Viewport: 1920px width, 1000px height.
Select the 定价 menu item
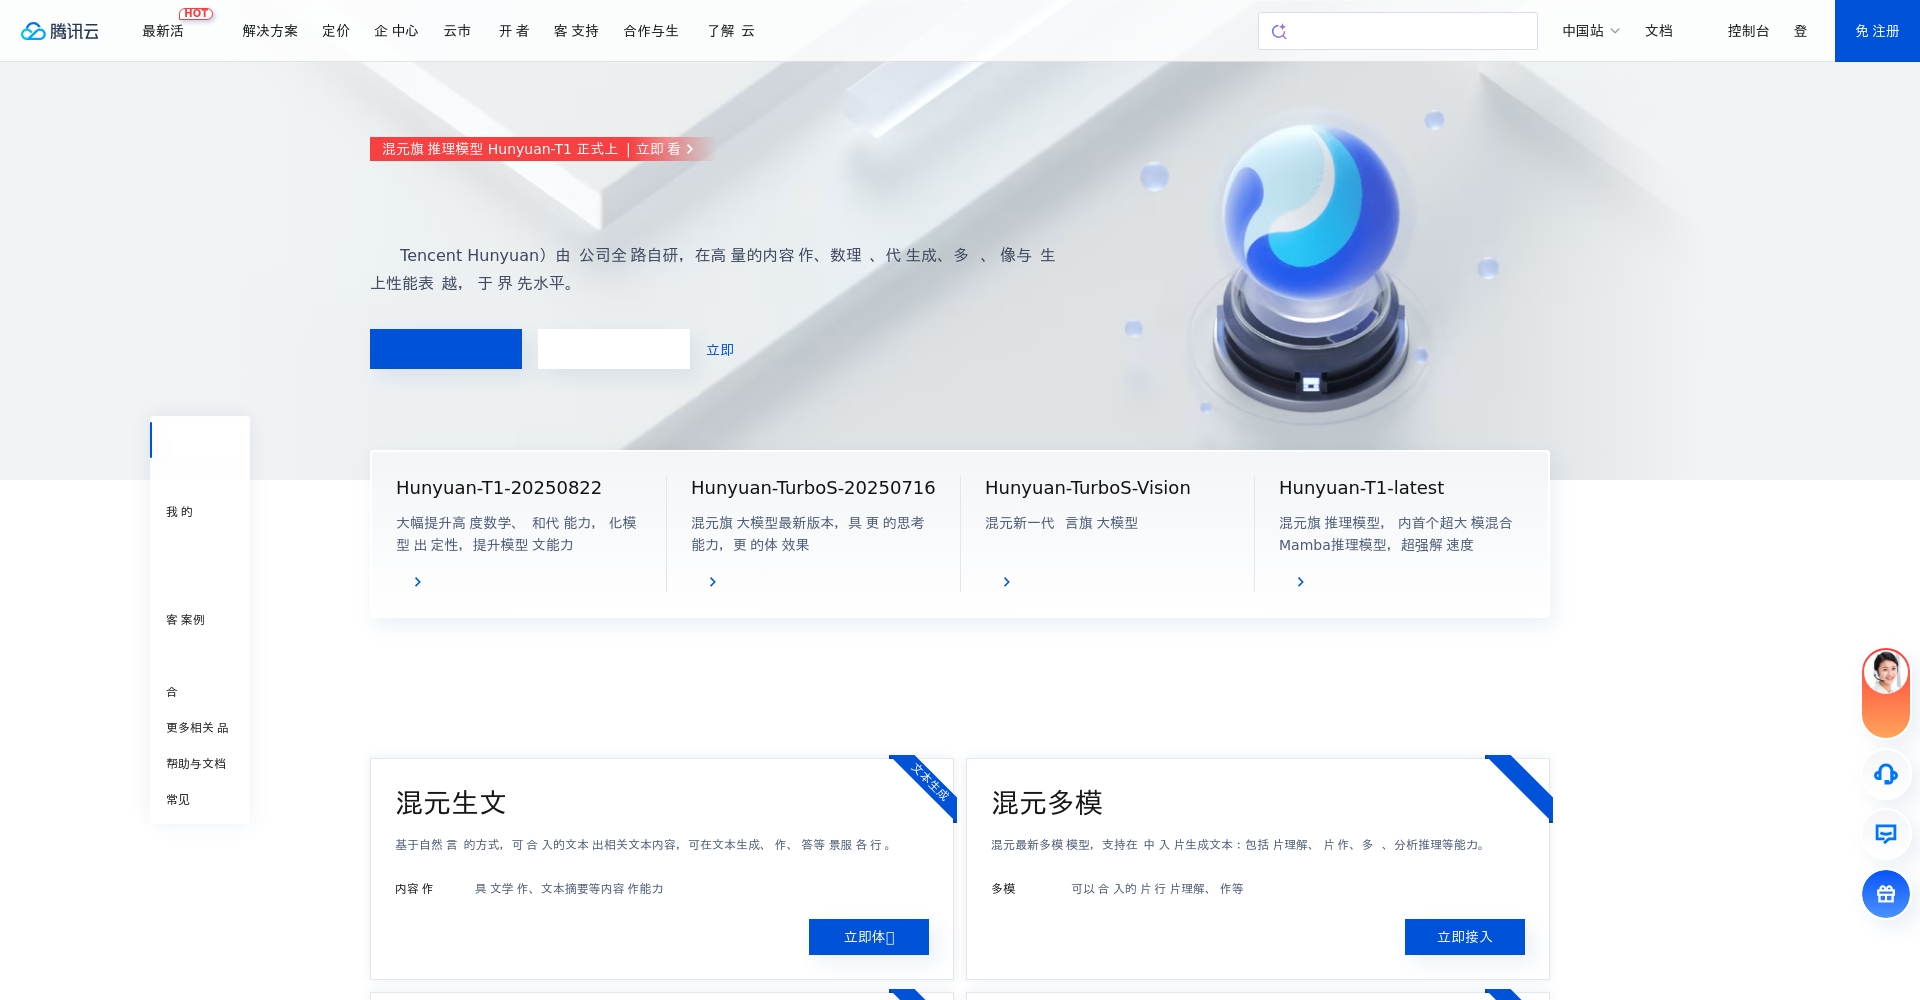335,31
